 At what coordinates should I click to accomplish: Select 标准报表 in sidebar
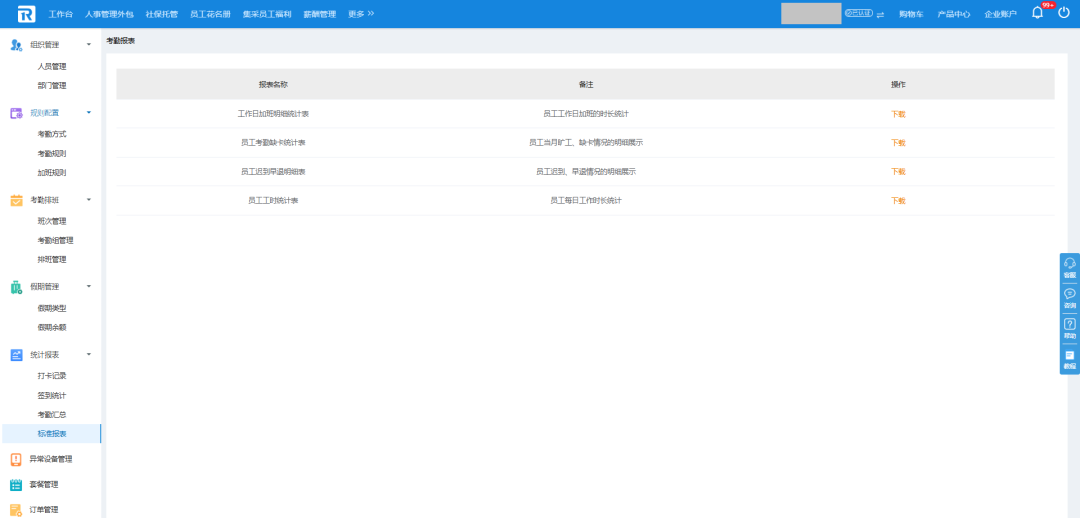point(52,434)
